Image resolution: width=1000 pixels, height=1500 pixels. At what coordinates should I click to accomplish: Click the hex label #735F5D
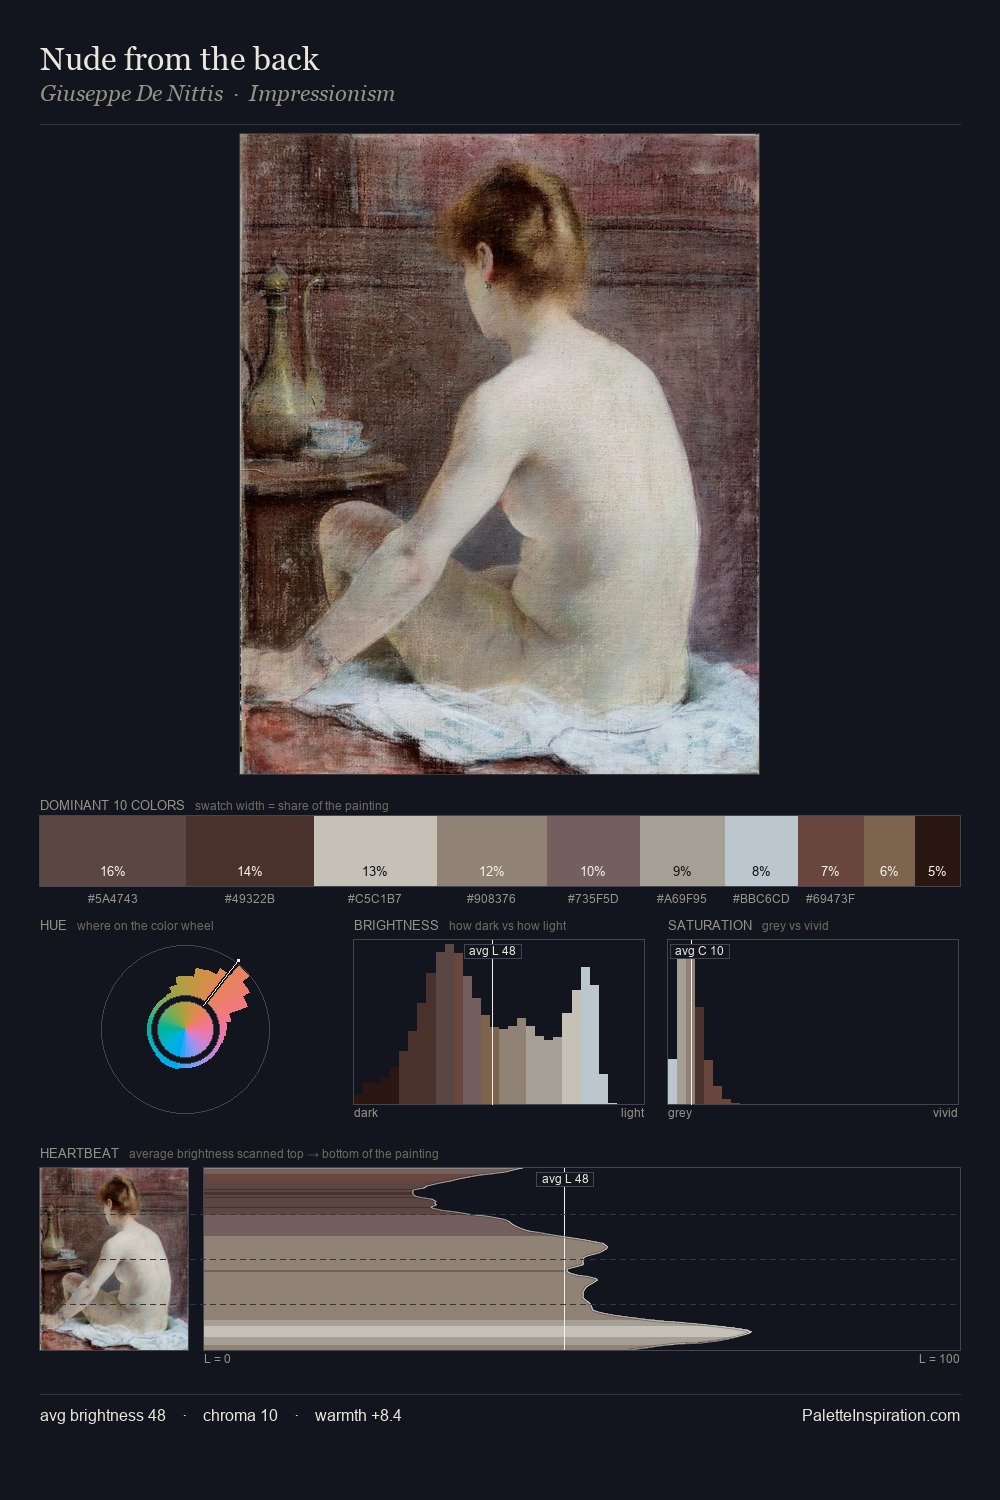tap(593, 899)
